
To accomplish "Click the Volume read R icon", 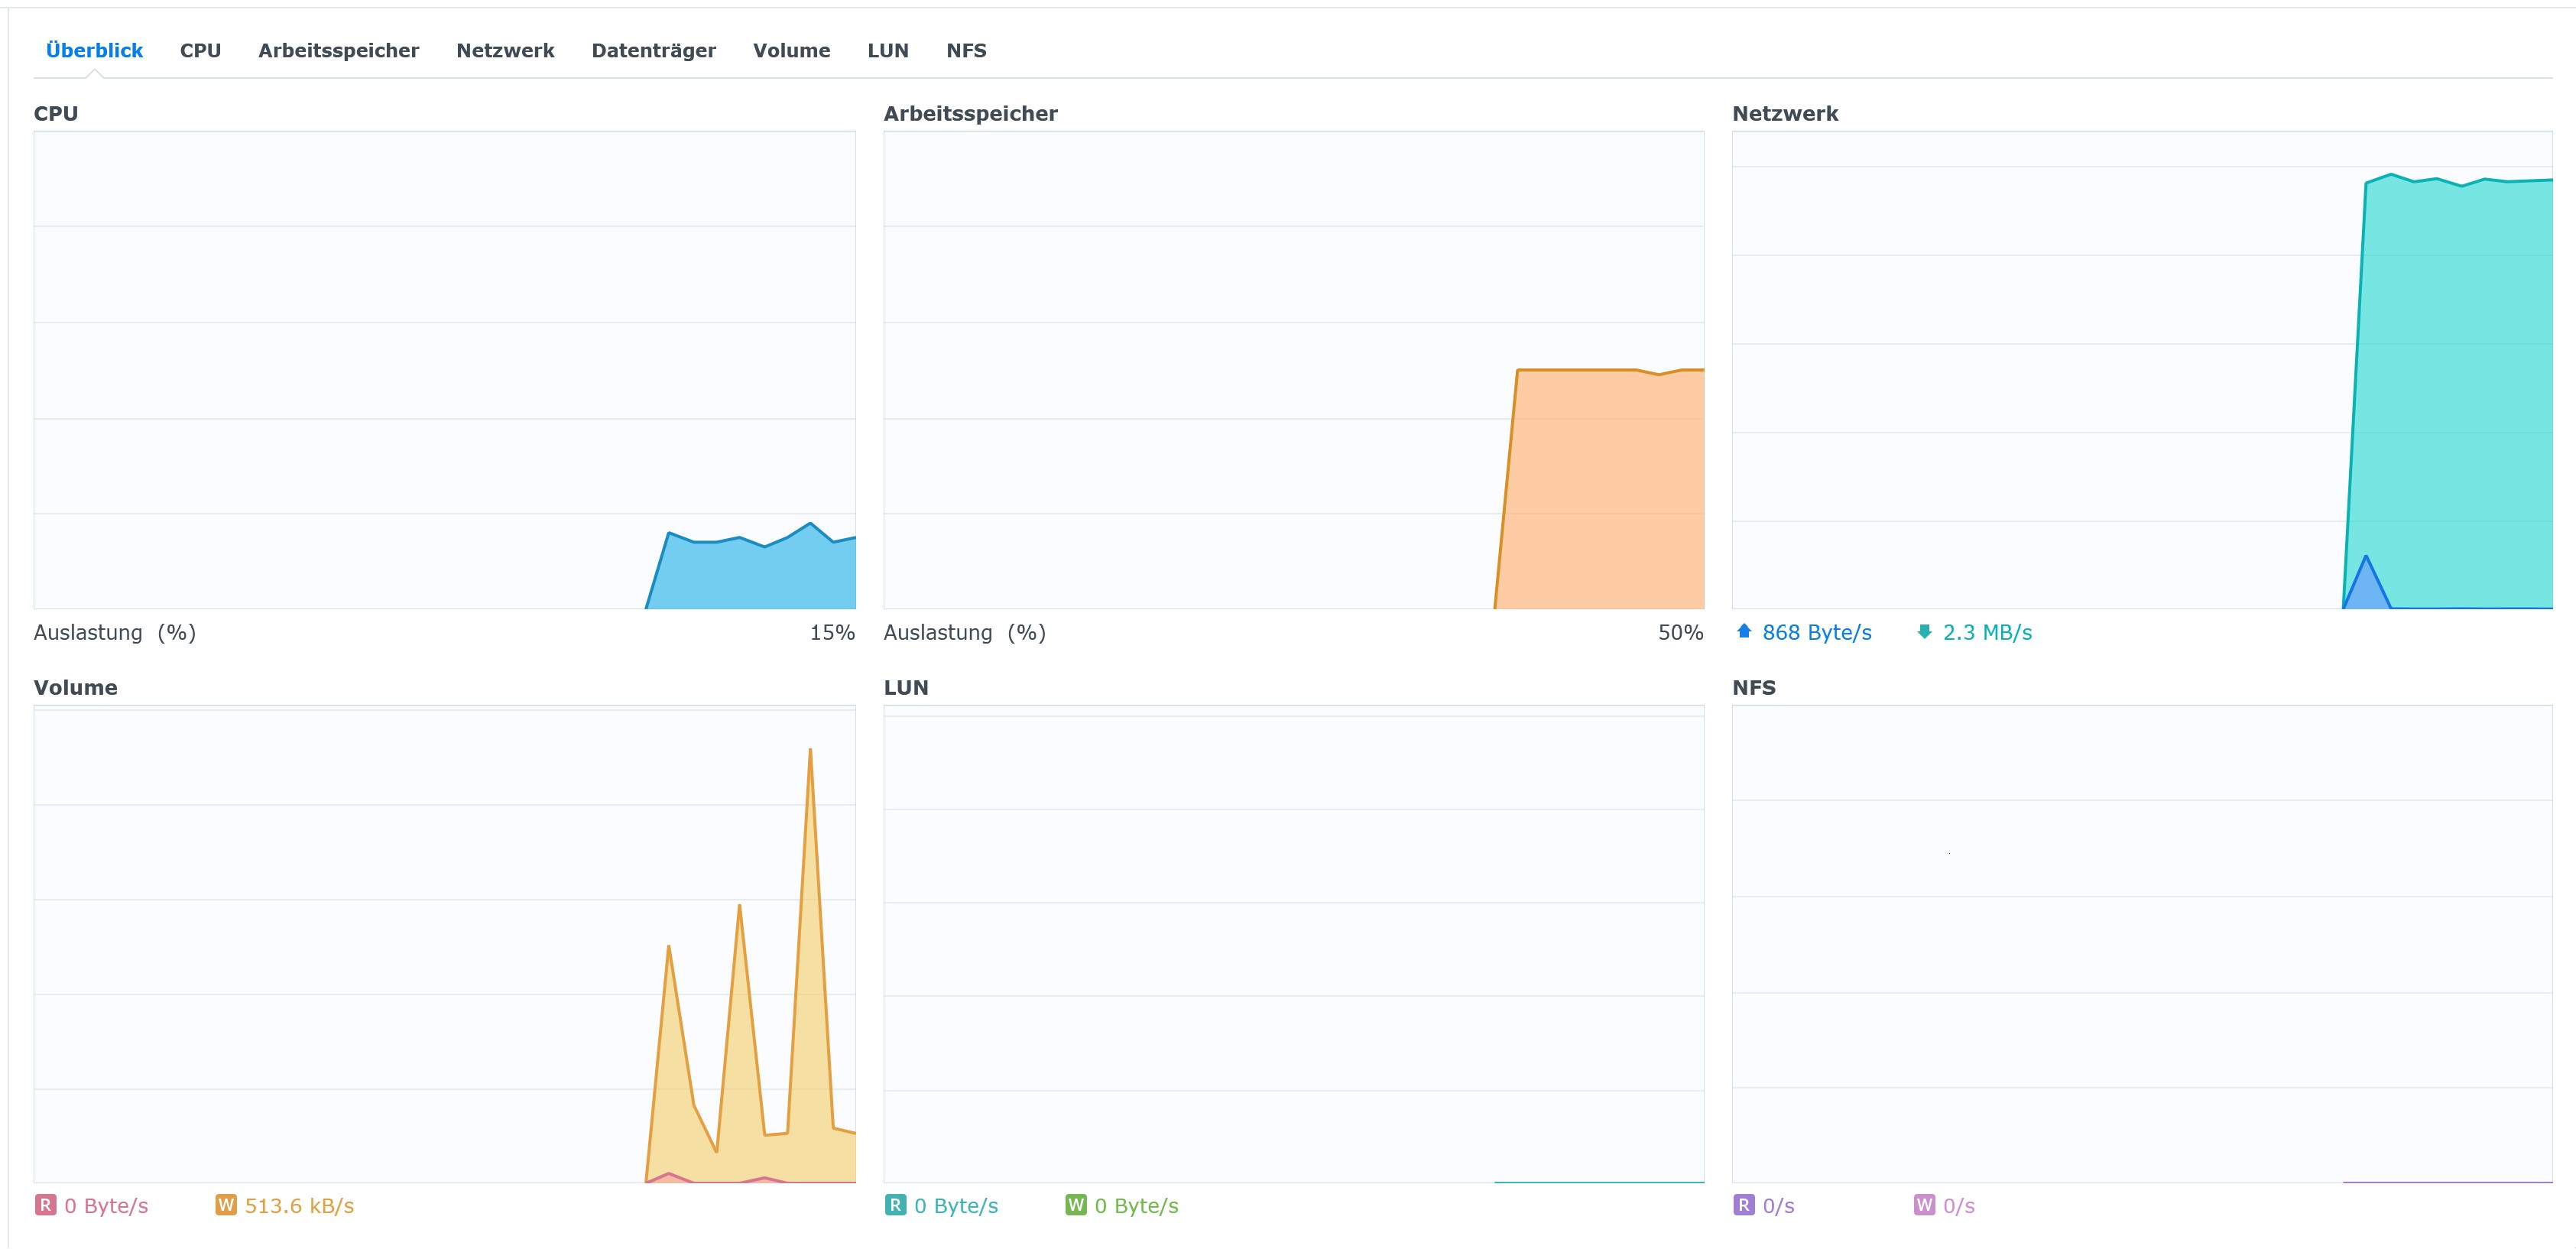I will click(45, 1205).
